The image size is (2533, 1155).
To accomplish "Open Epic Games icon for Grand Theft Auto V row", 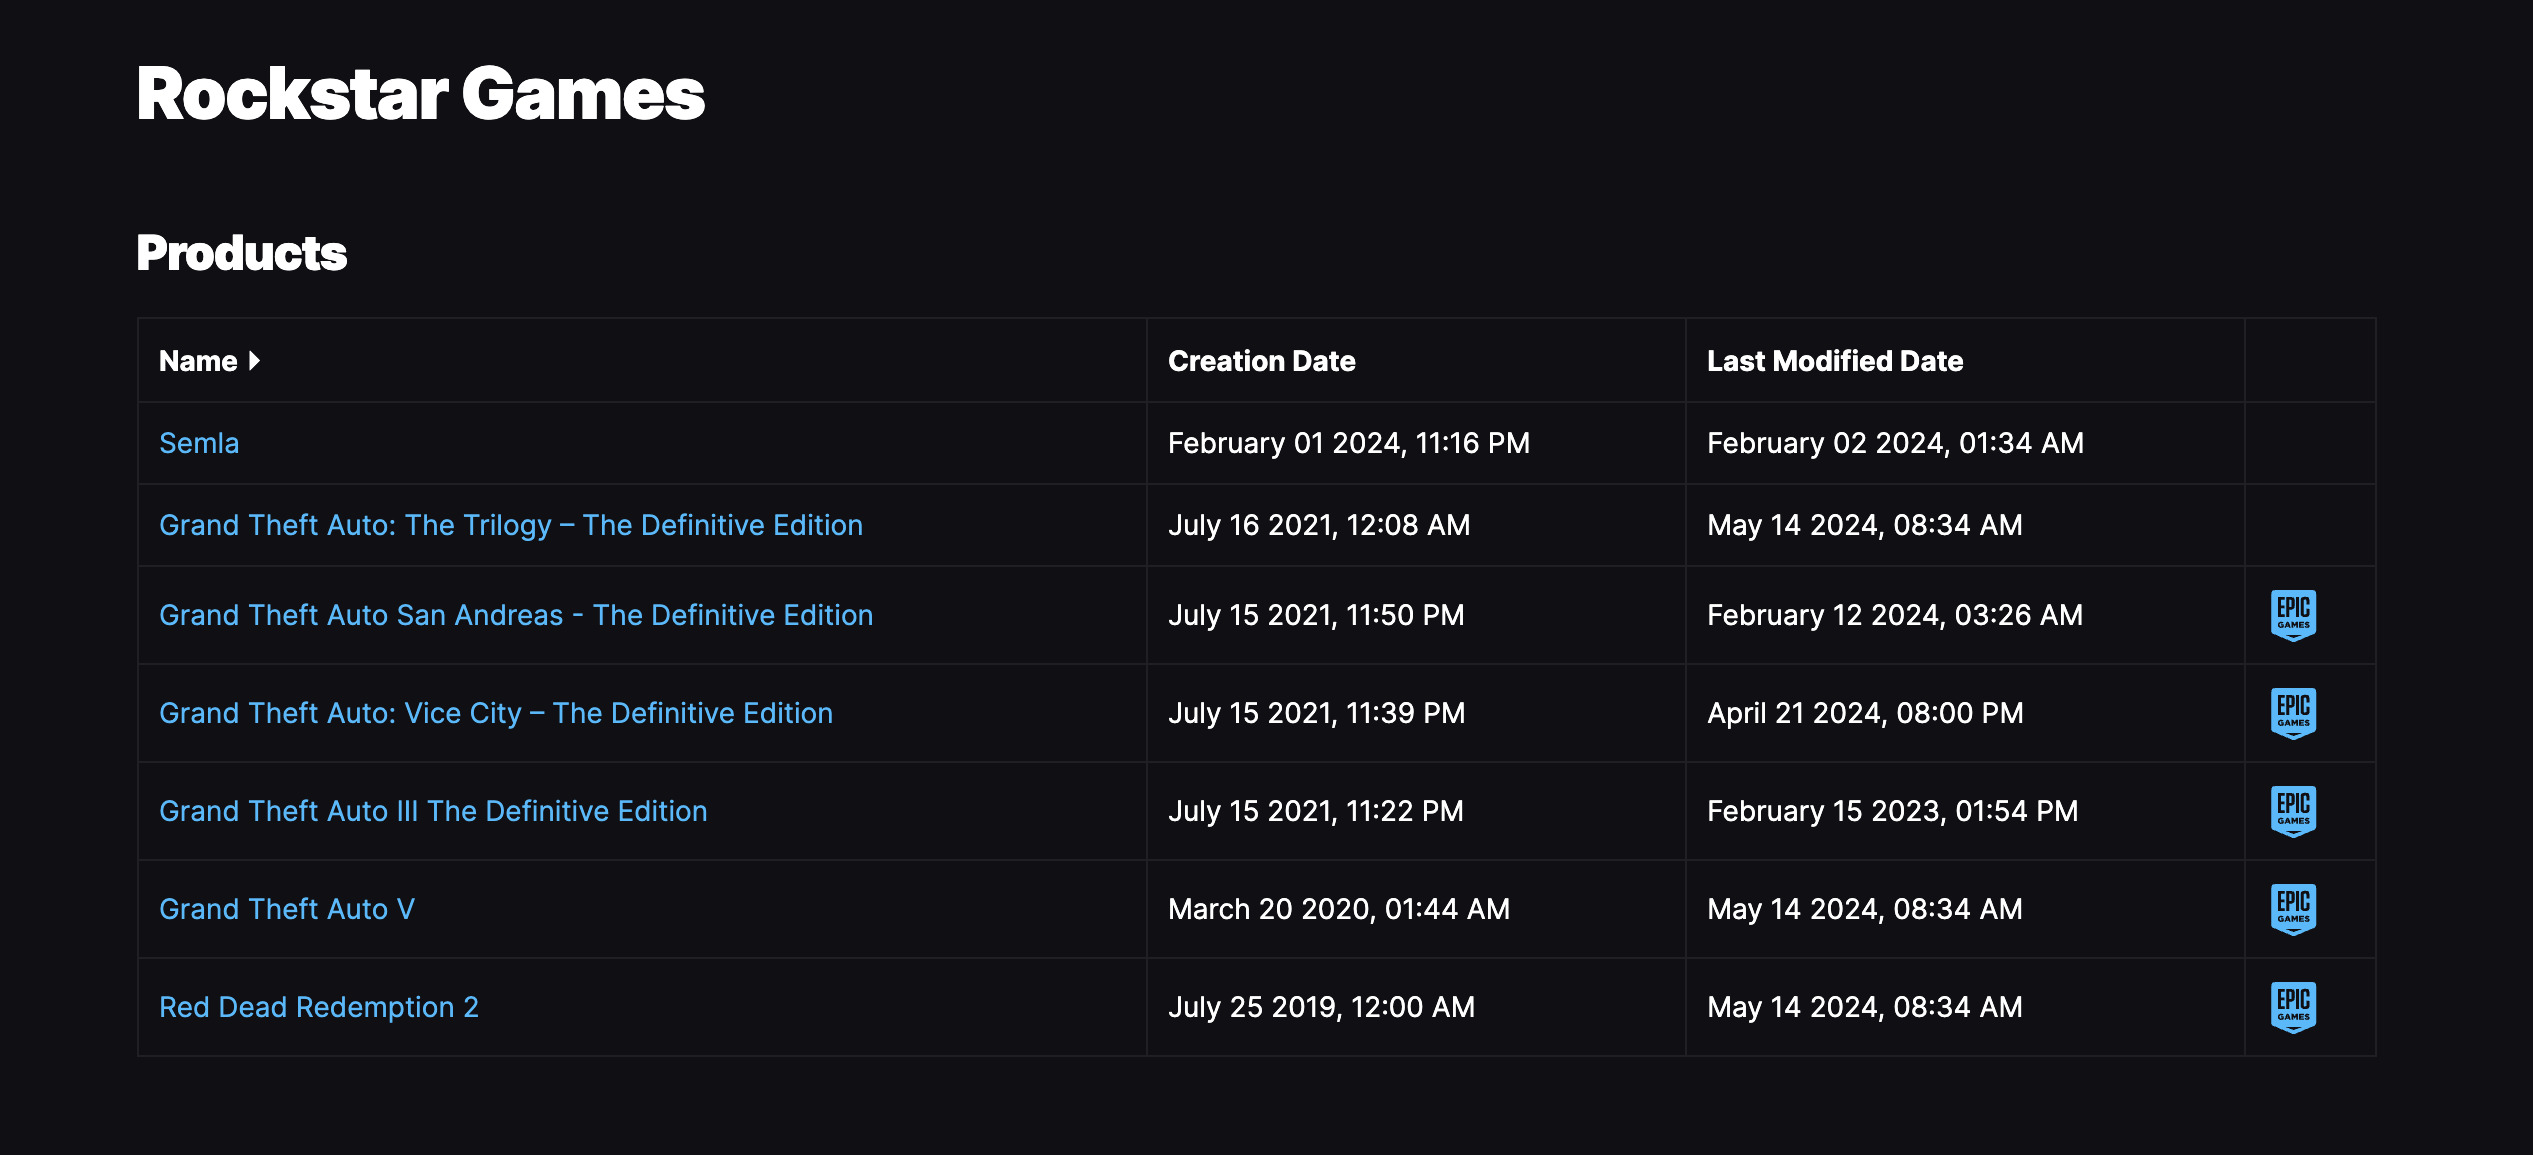I will (x=2293, y=909).
